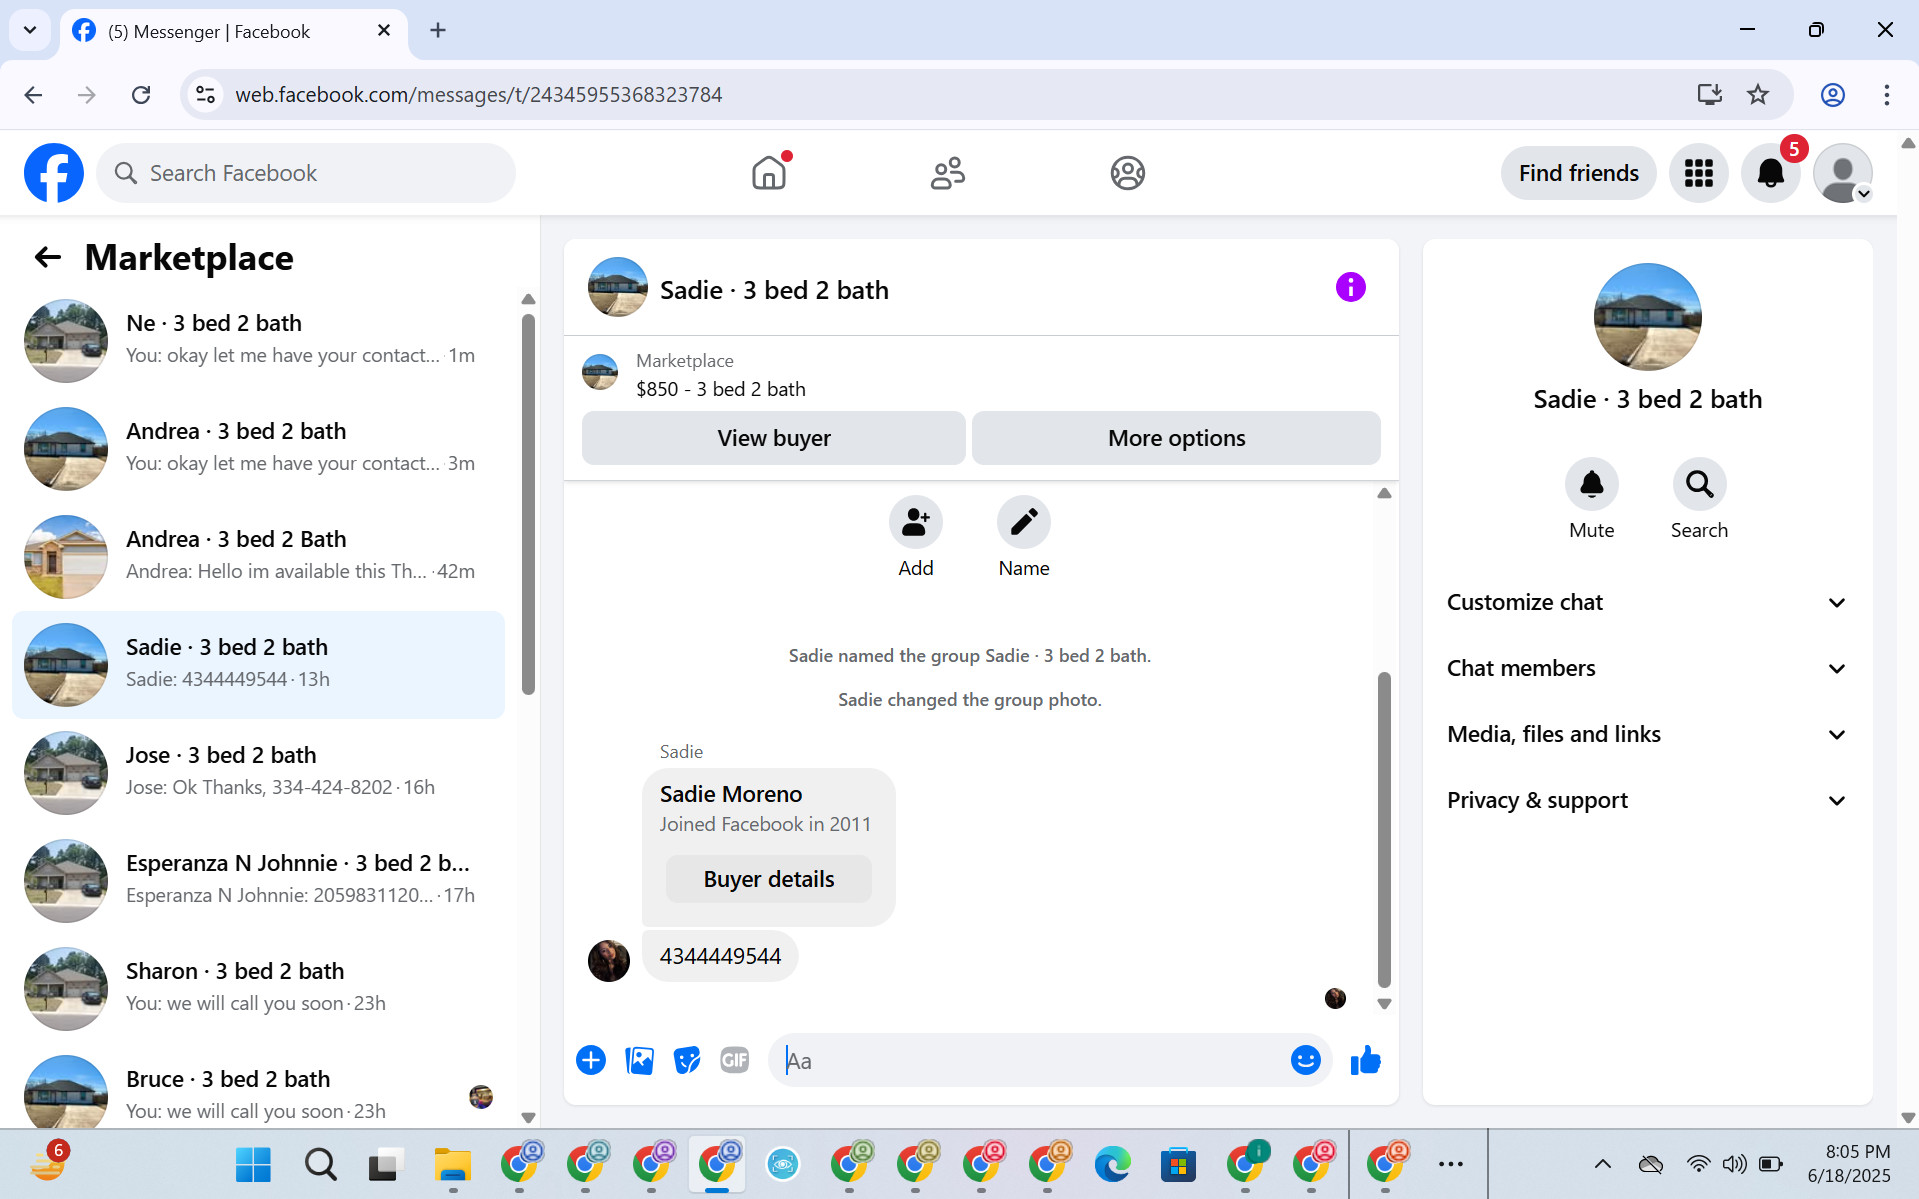Expand Chat members section
This screenshot has width=1919, height=1199.
1646,668
